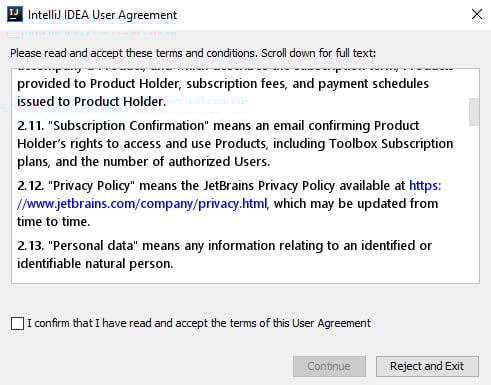Viewport: 491px width, 385px height.
Task: Check the User Agreement confirmation checkbox
Action: tap(17, 323)
